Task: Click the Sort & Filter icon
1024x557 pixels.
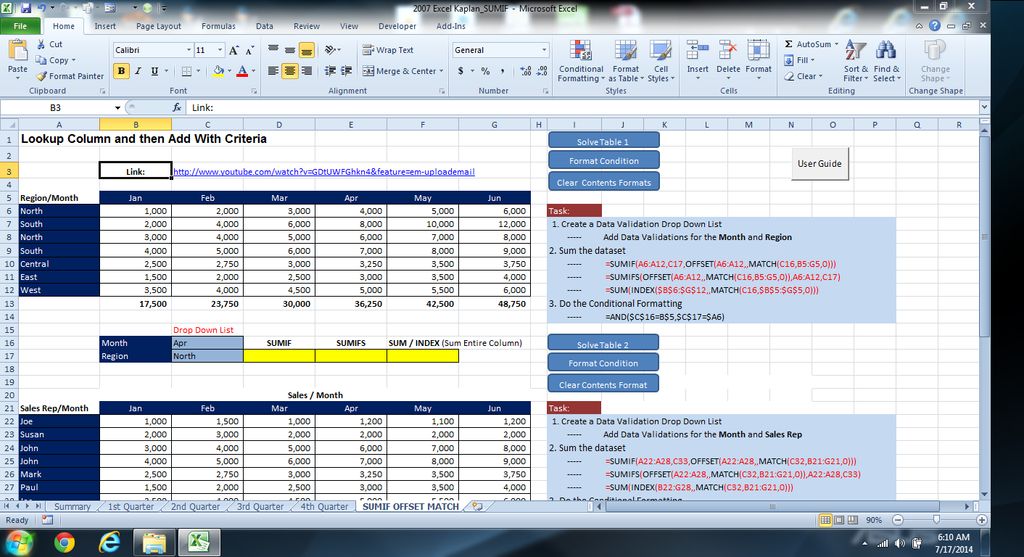Action: click(x=855, y=62)
